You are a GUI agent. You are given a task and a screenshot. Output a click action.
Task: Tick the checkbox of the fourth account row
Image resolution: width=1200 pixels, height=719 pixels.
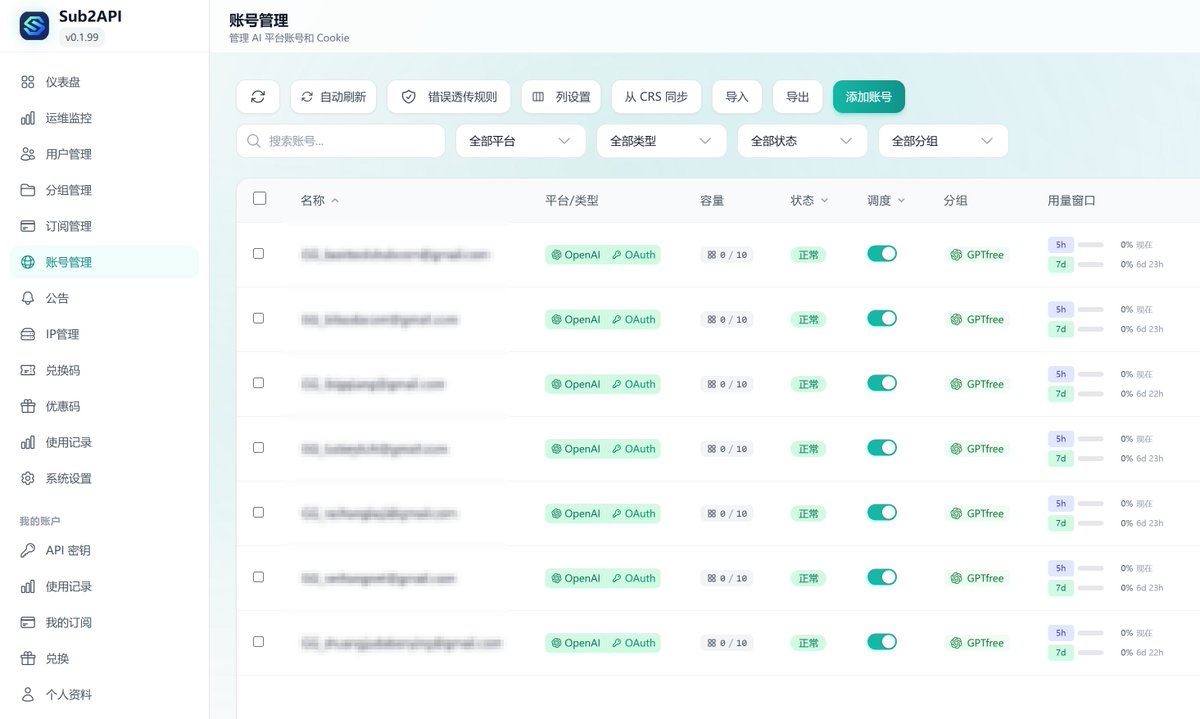click(258, 448)
